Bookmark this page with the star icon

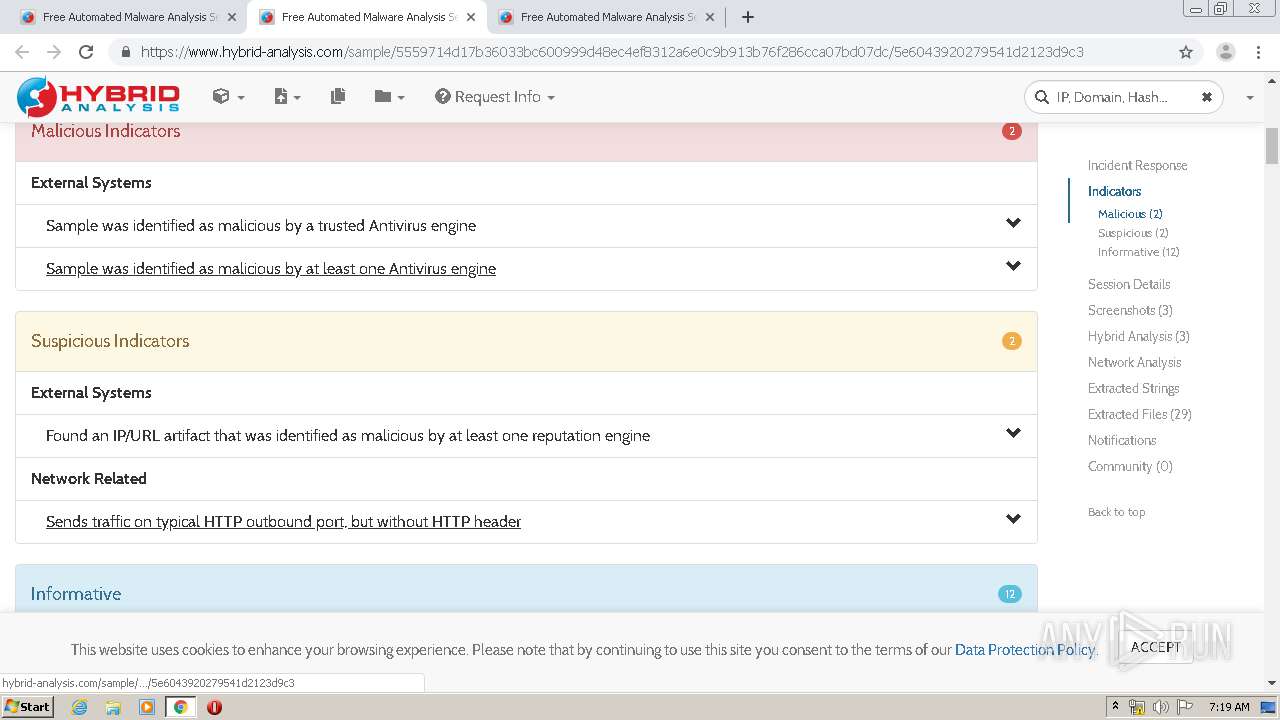pos(1186,52)
